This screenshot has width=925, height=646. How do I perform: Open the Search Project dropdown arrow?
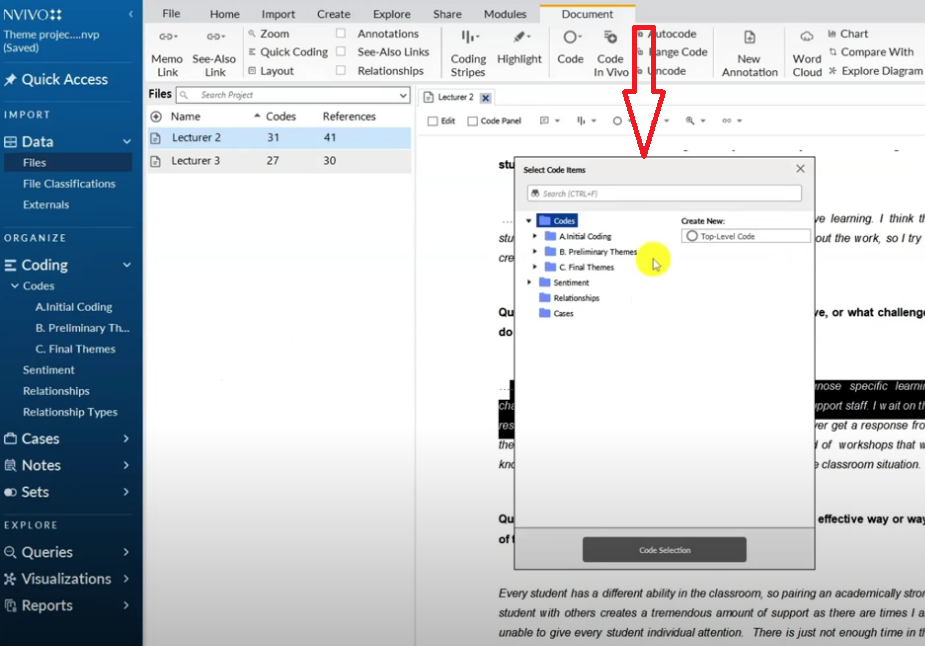[x=403, y=95]
